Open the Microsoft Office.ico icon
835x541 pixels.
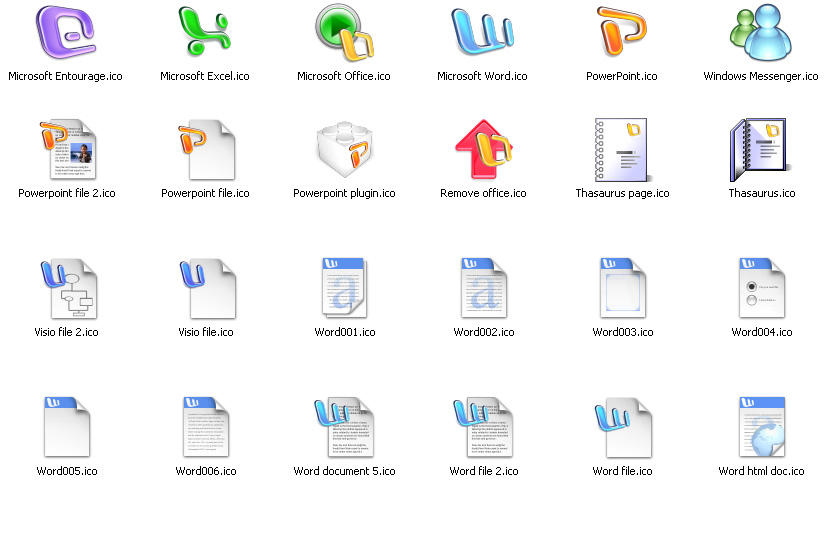click(x=344, y=32)
